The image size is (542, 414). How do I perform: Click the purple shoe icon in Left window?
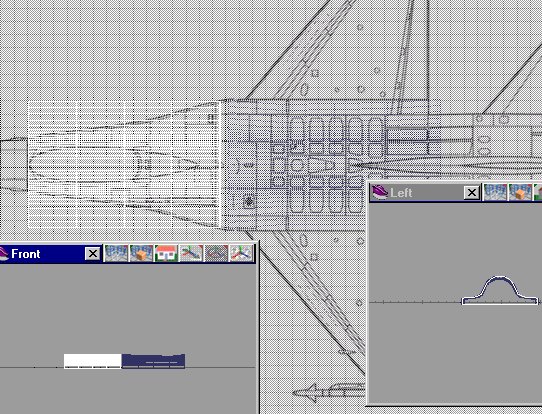[379, 192]
